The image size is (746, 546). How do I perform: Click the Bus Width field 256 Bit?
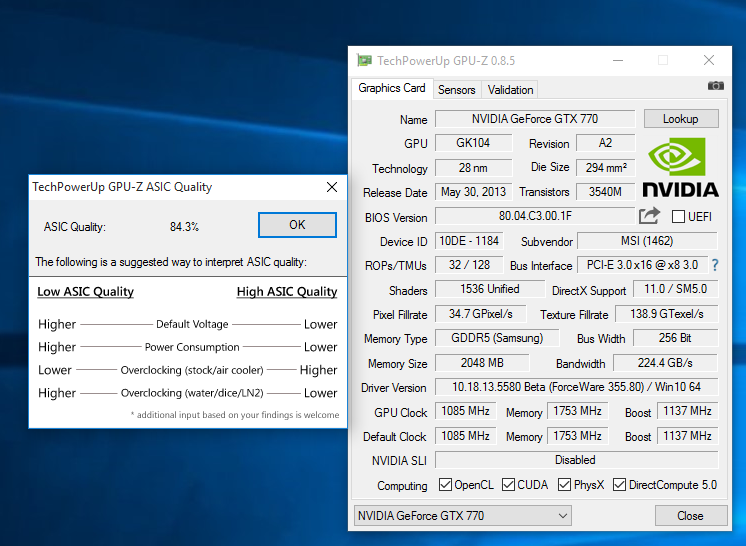(x=675, y=338)
